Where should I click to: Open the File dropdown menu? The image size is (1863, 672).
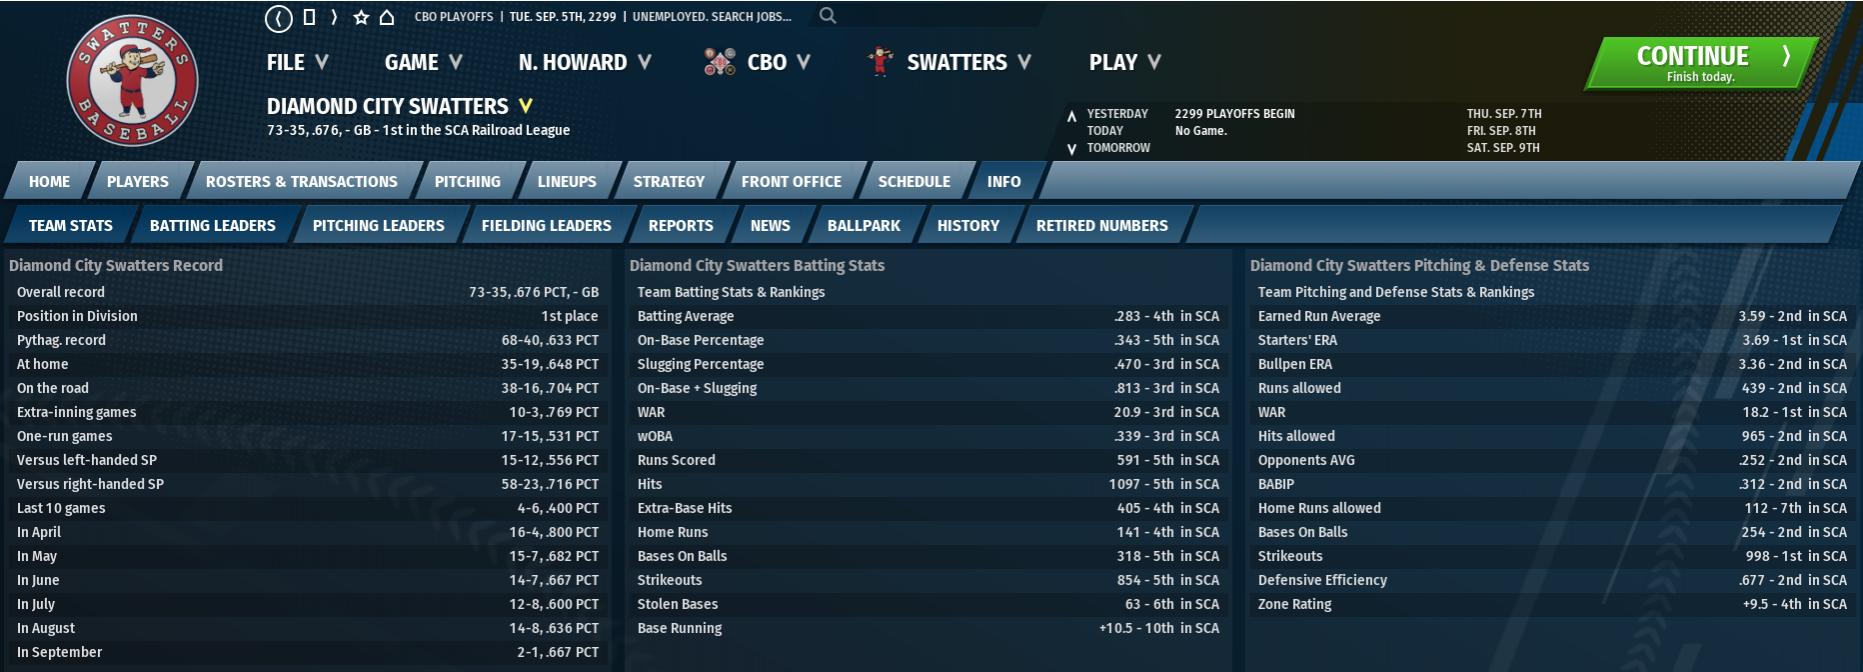[297, 62]
